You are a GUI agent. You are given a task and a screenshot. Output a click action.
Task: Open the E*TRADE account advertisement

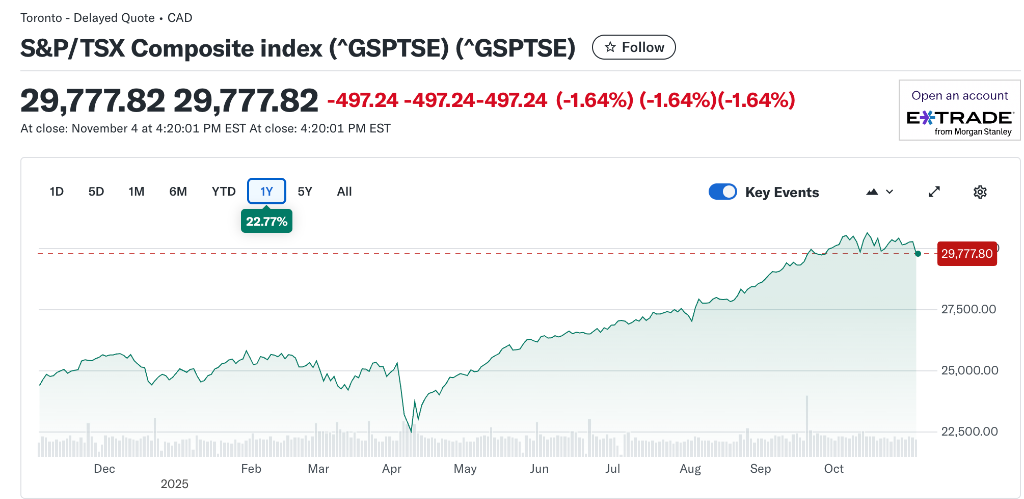coord(959,110)
